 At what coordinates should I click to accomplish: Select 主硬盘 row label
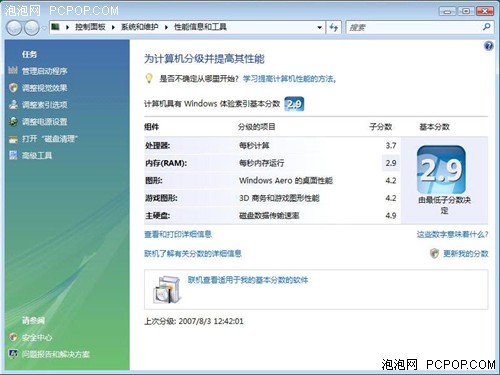158,216
